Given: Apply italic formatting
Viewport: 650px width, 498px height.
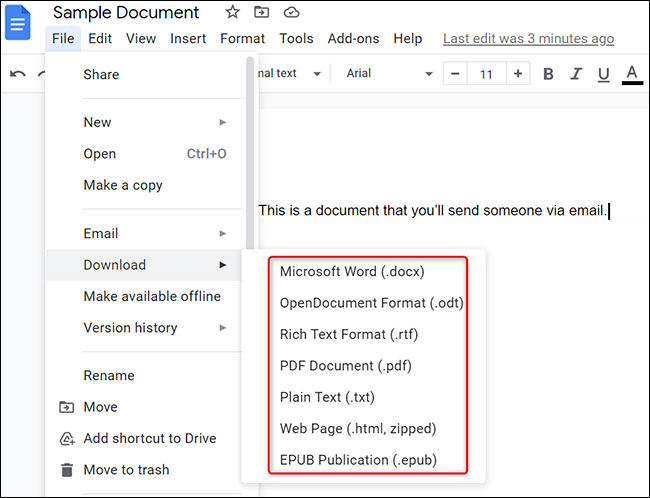Looking at the screenshot, I should point(576,74).
